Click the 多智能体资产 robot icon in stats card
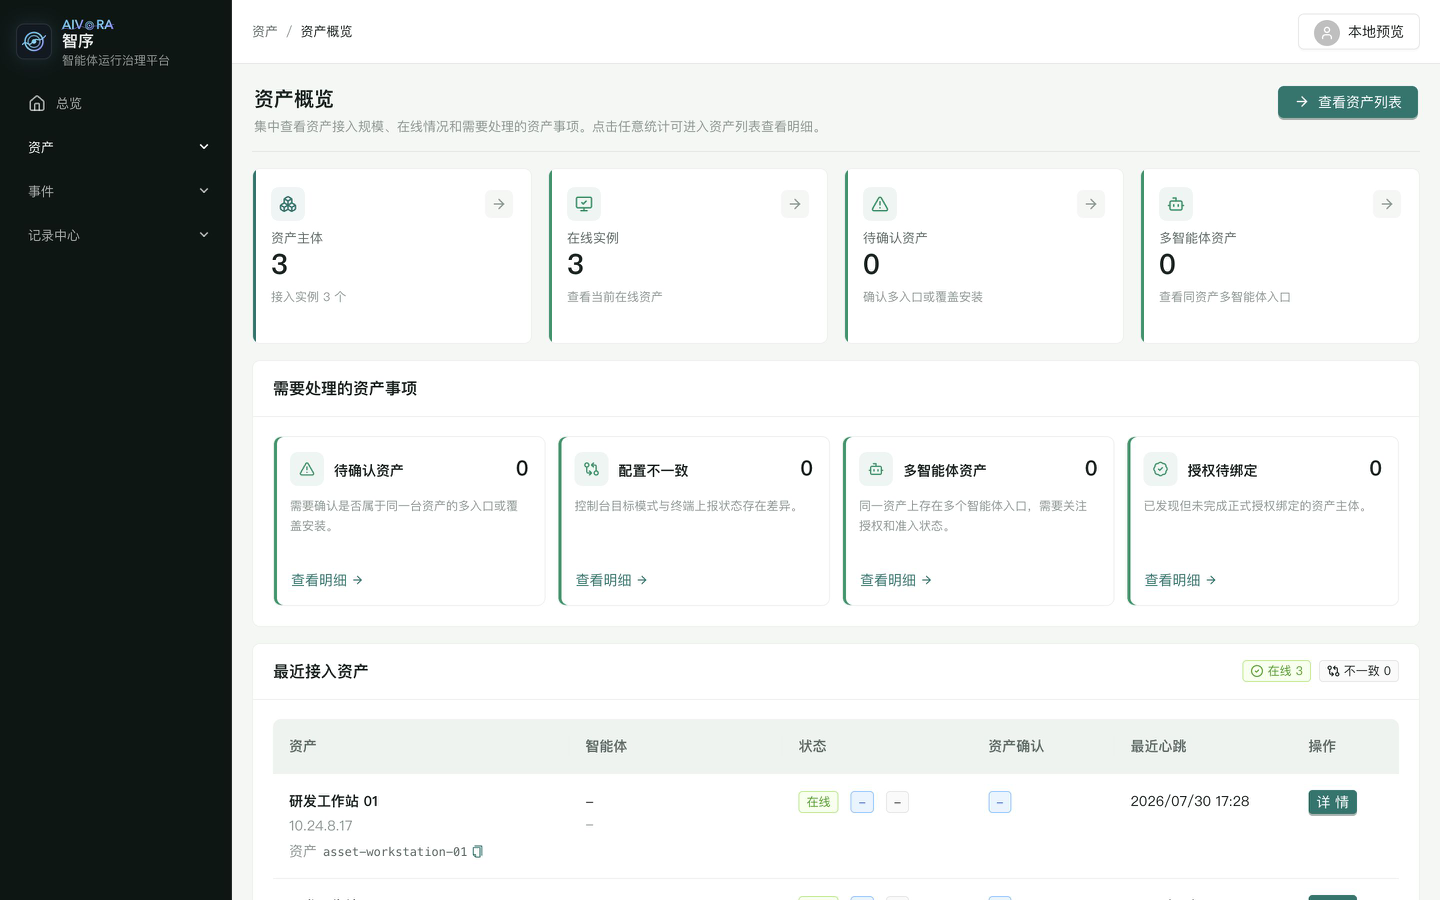The width and height of the screenshot is (1440, 900). 1176,204
